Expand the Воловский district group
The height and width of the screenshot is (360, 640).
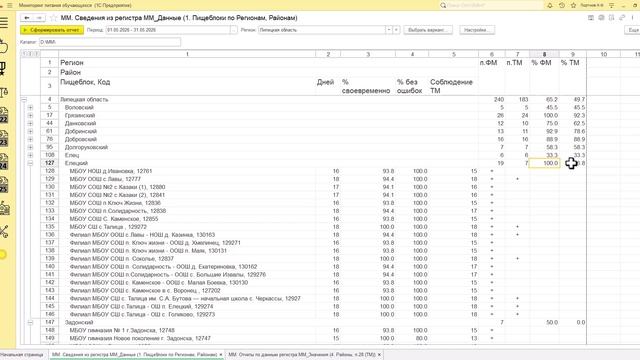[30, 107]
